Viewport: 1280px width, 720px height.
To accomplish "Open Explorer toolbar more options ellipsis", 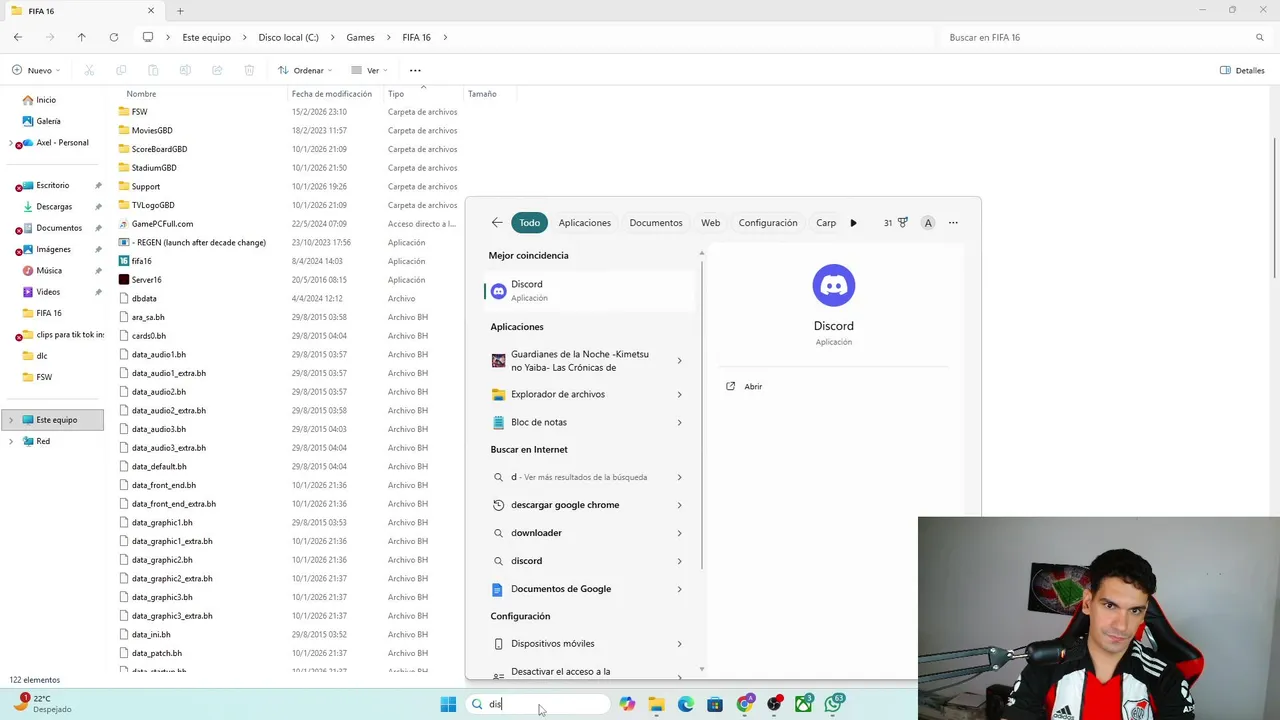I will click(x=415, y=70).
